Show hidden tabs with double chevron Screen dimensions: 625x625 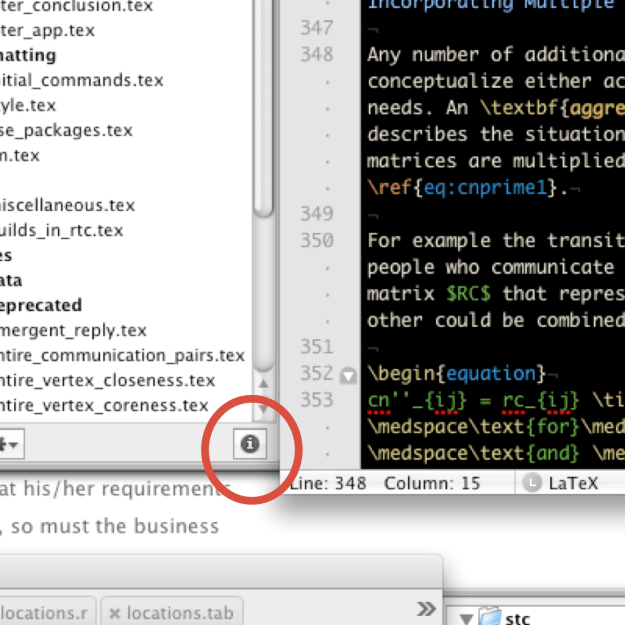[426, 609]
